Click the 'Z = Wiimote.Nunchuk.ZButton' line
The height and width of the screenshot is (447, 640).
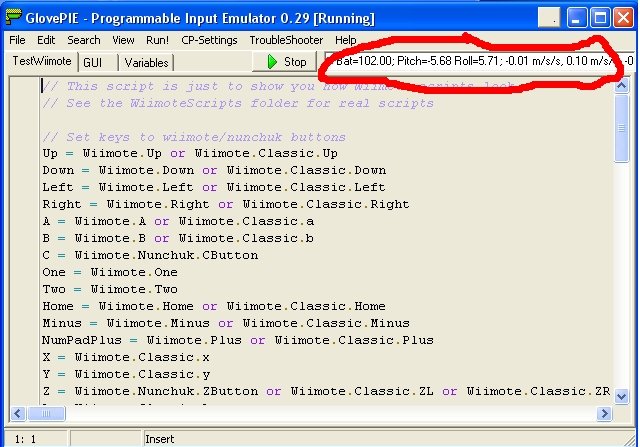point(326,391)
